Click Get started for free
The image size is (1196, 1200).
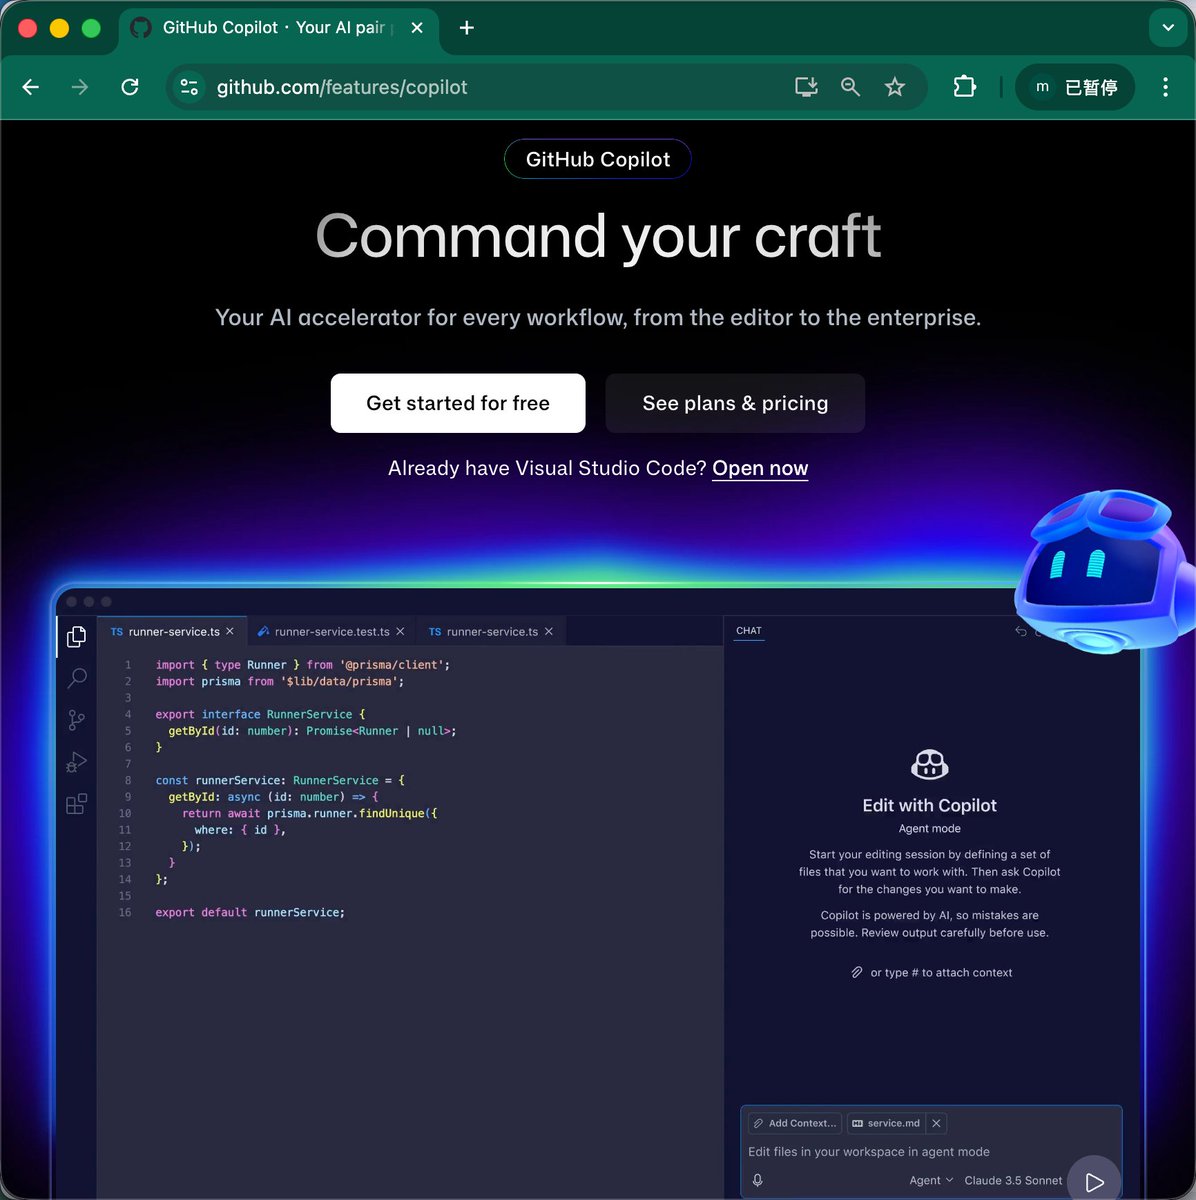458,403
